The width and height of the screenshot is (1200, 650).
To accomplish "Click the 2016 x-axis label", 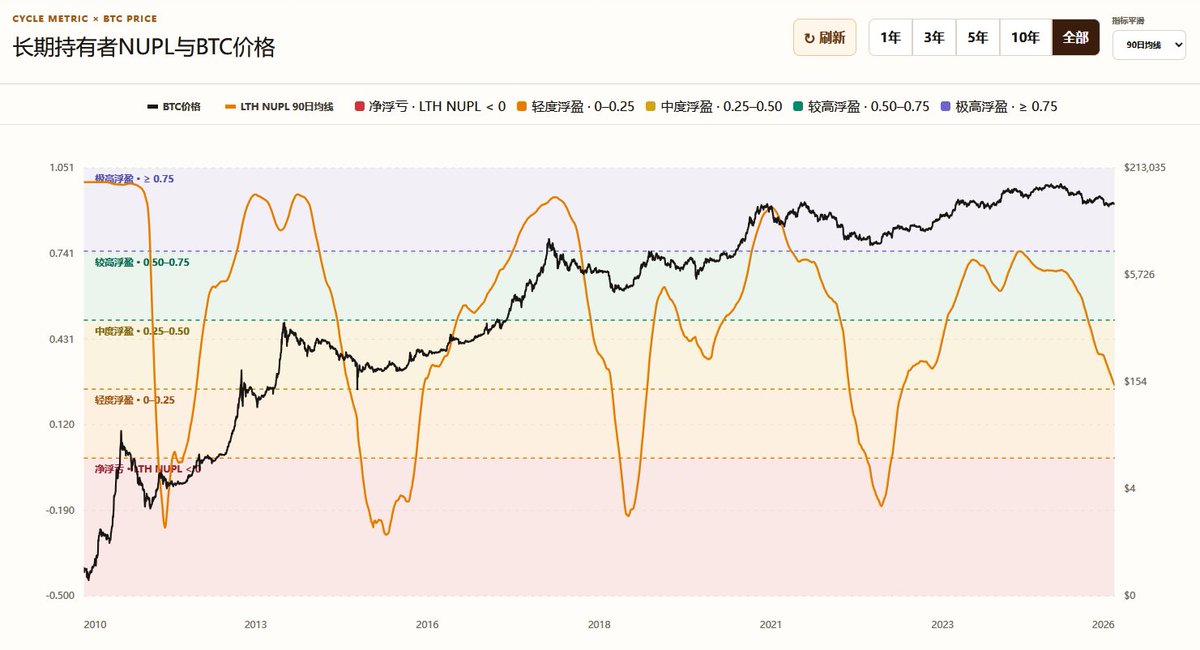I will coord(427,624).
